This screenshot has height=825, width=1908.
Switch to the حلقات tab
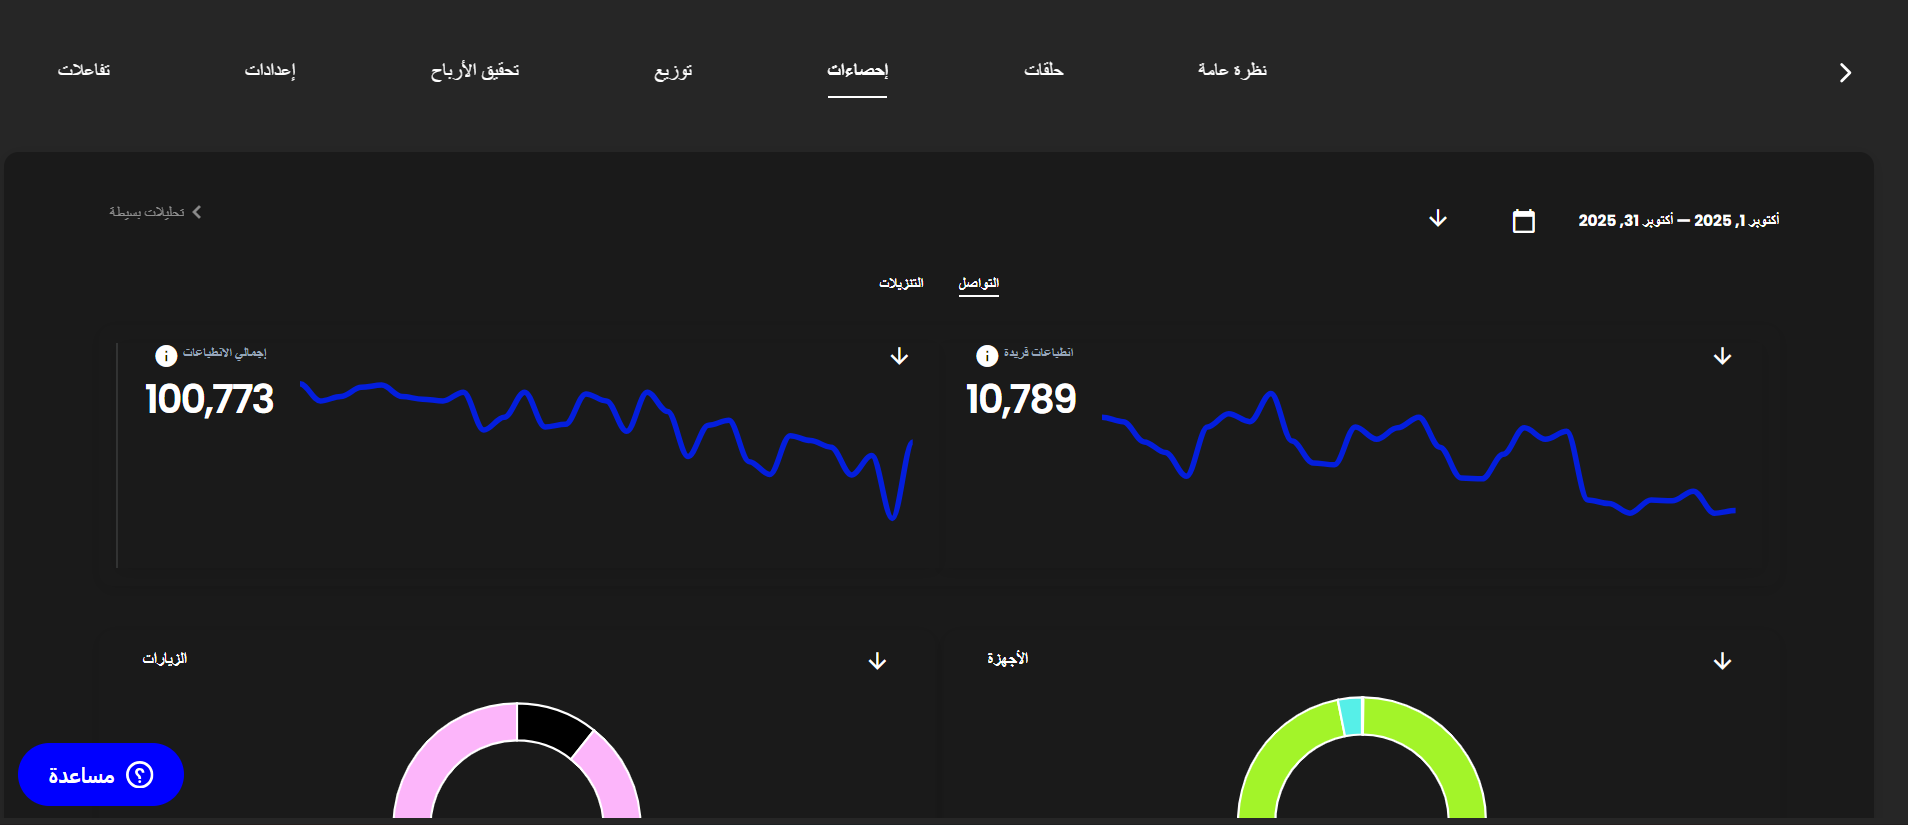pyautogui.click(x=1043, y=70)
